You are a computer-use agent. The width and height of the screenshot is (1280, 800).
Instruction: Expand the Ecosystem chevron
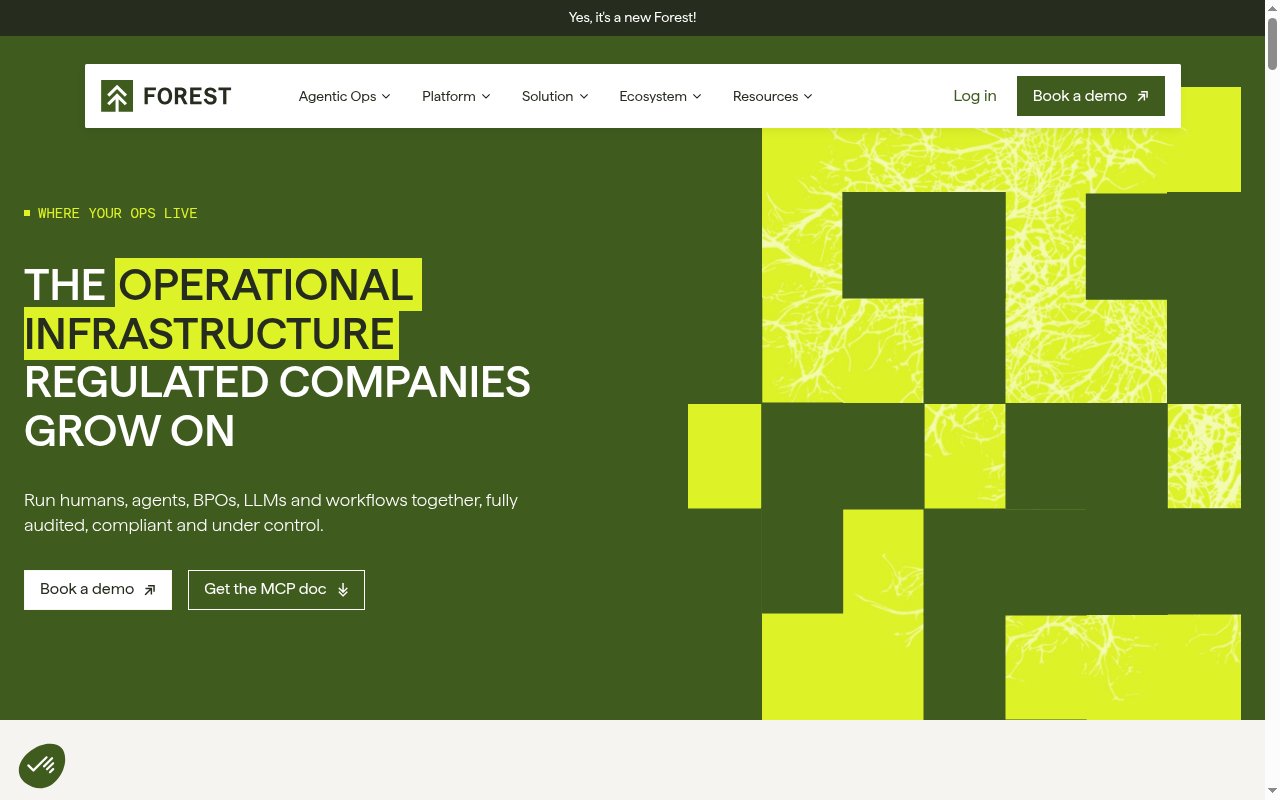pyautogui.click(x=697, y=97)
